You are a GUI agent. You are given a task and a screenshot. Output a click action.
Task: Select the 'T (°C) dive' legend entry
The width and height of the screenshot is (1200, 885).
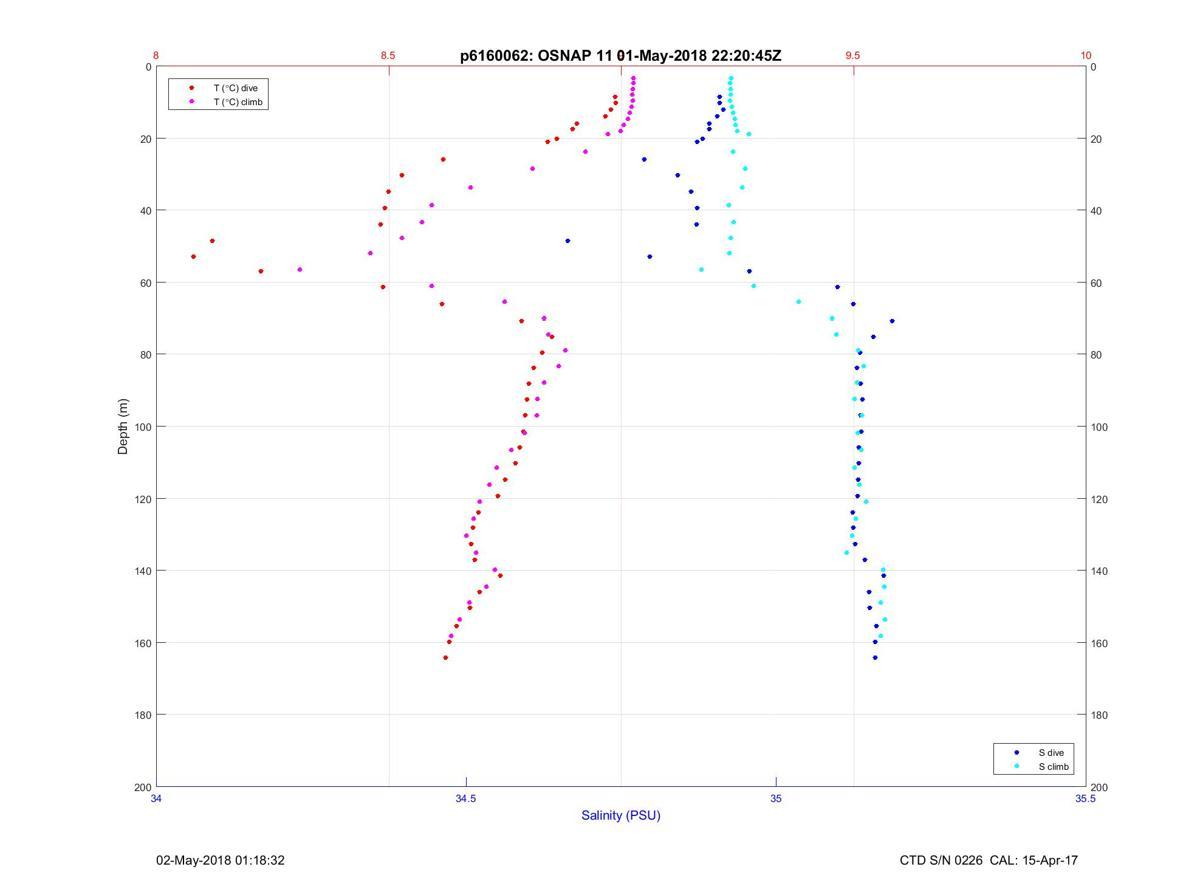pyautogui.click(x=235, y=88)
